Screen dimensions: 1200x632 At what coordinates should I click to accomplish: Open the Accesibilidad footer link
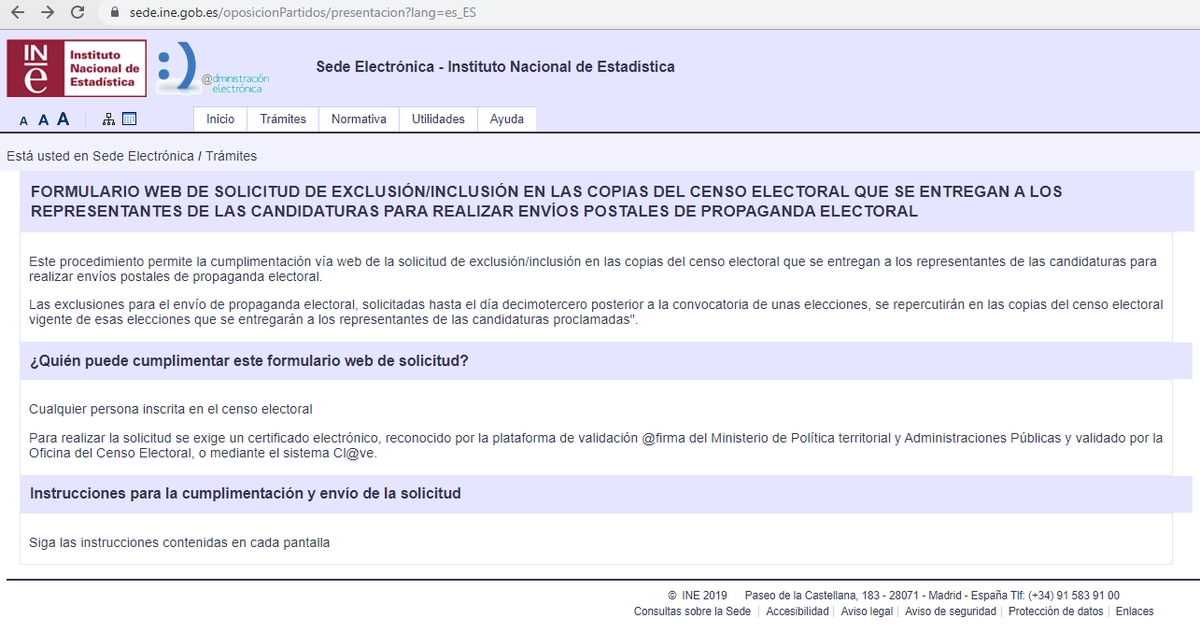tap(797, 610)
